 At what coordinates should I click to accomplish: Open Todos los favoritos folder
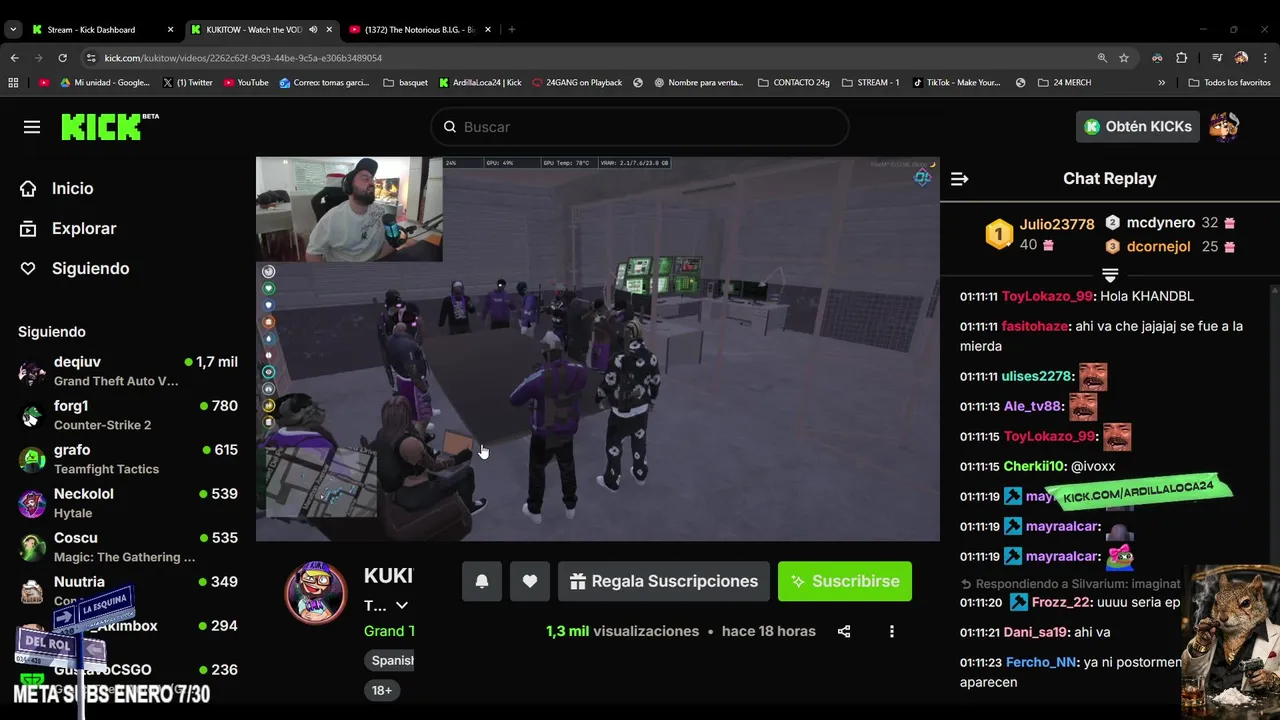(1230, 83)
